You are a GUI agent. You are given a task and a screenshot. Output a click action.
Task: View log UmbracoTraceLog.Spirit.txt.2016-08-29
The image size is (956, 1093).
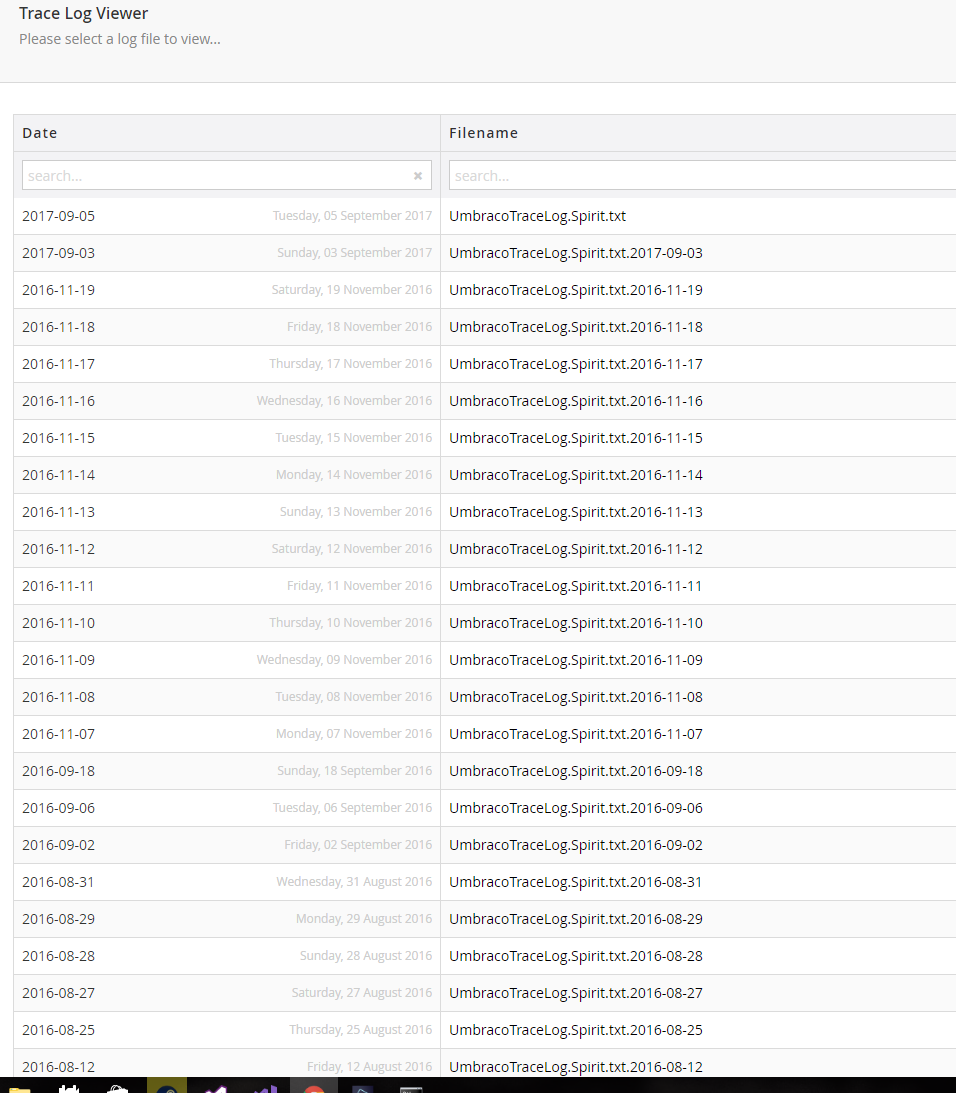click(x=576, y=918)
